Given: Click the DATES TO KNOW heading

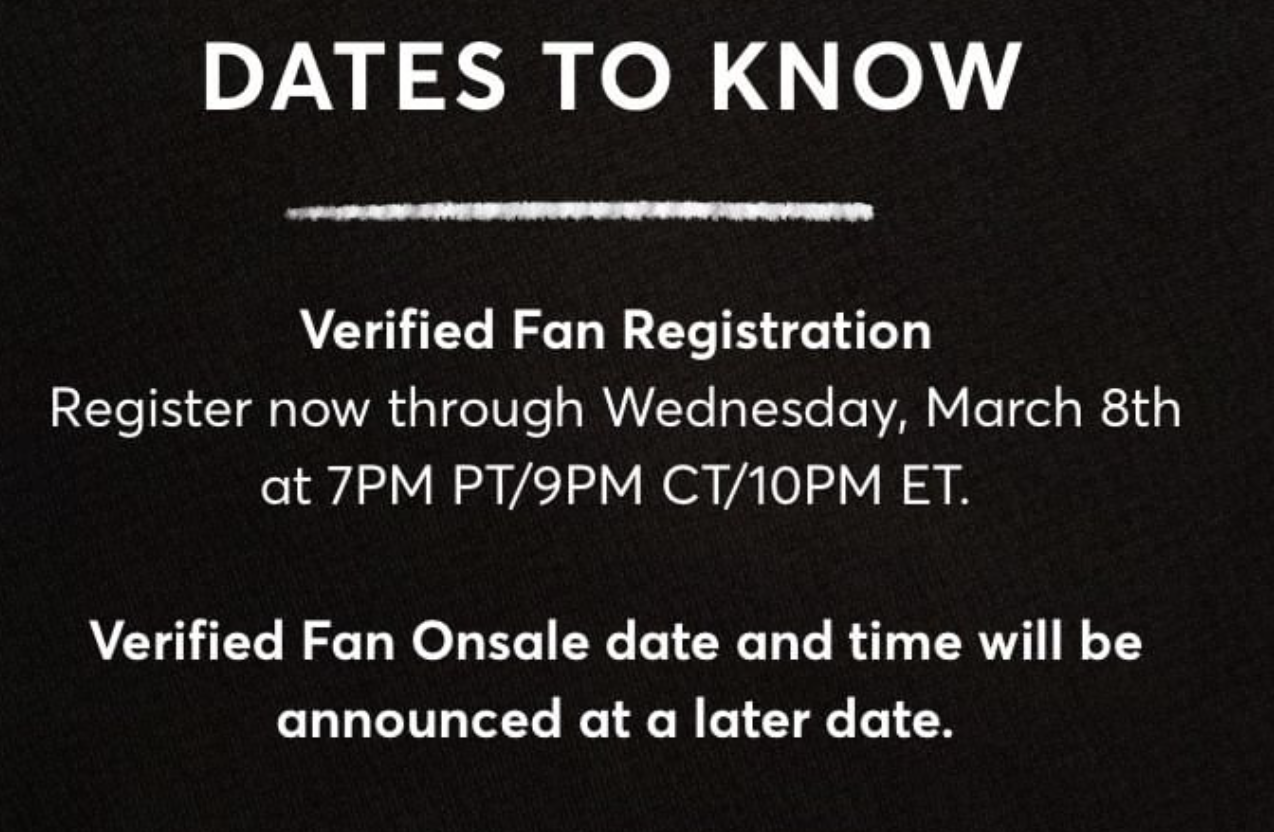Looking at the screenshot, I should click(x=612, y=76).
